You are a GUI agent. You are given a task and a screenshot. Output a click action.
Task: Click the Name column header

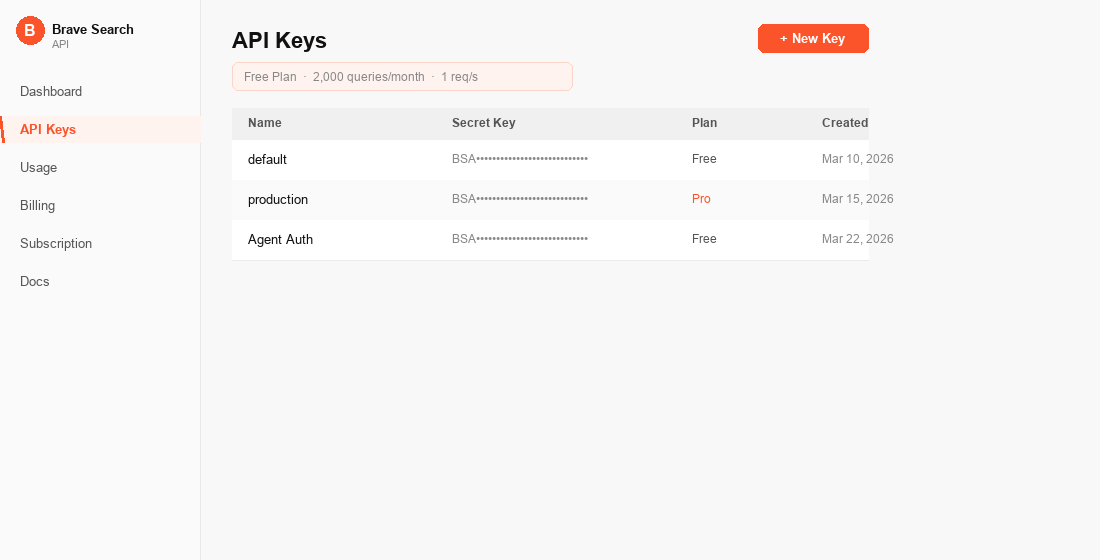coord(264,123)
